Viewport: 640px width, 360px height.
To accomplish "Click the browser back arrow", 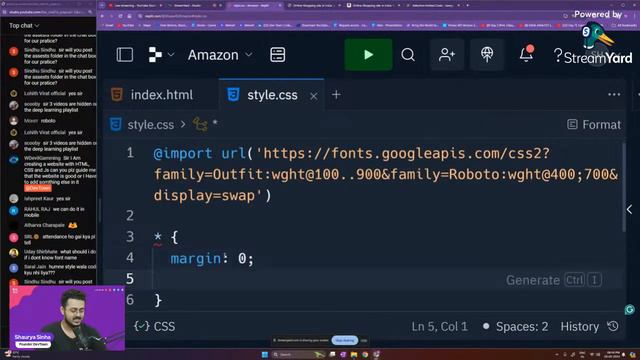I will [x=102, y=16].
